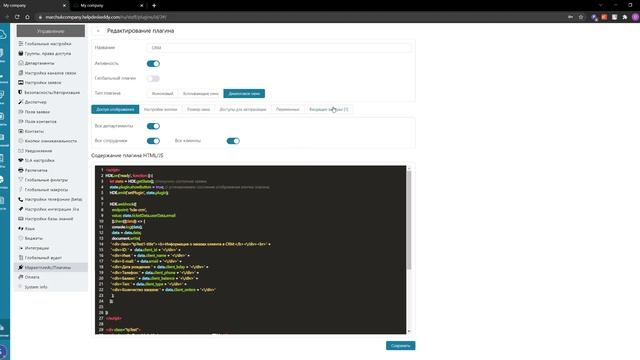Select Диалоговое окно plugin type
640x360 pixels.
click(x=244, y=93)
